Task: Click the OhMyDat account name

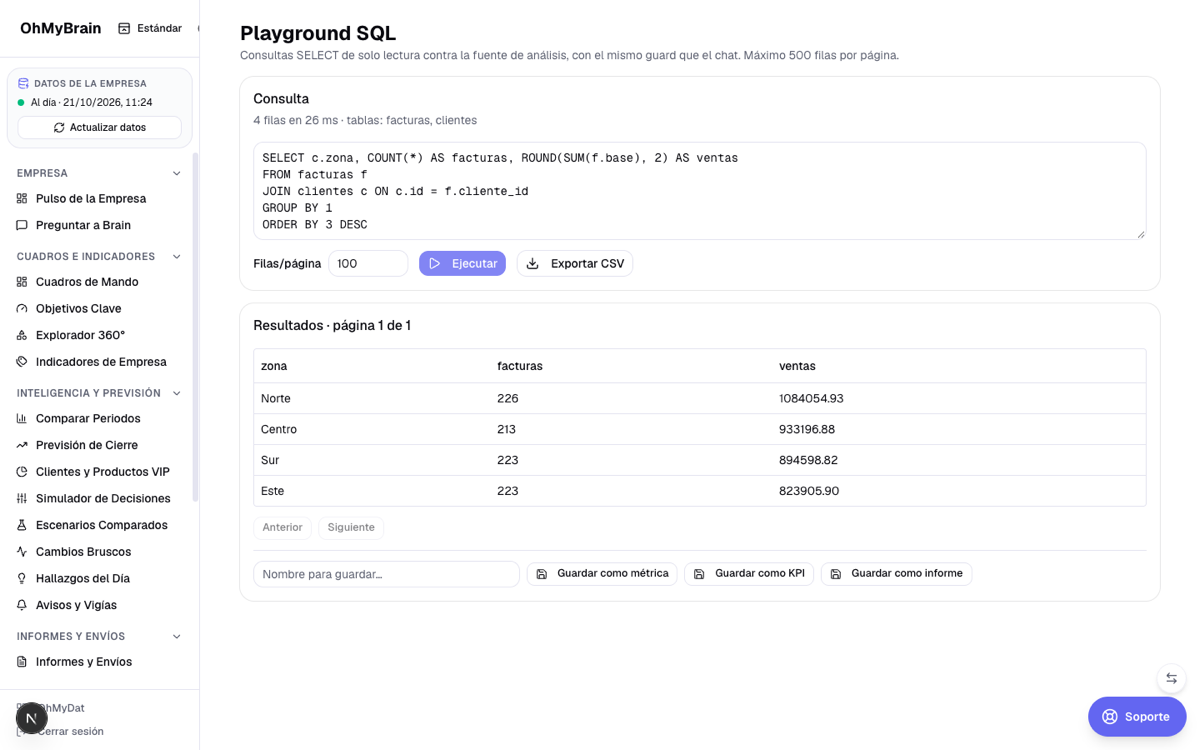Action: [x=62, y=709]
